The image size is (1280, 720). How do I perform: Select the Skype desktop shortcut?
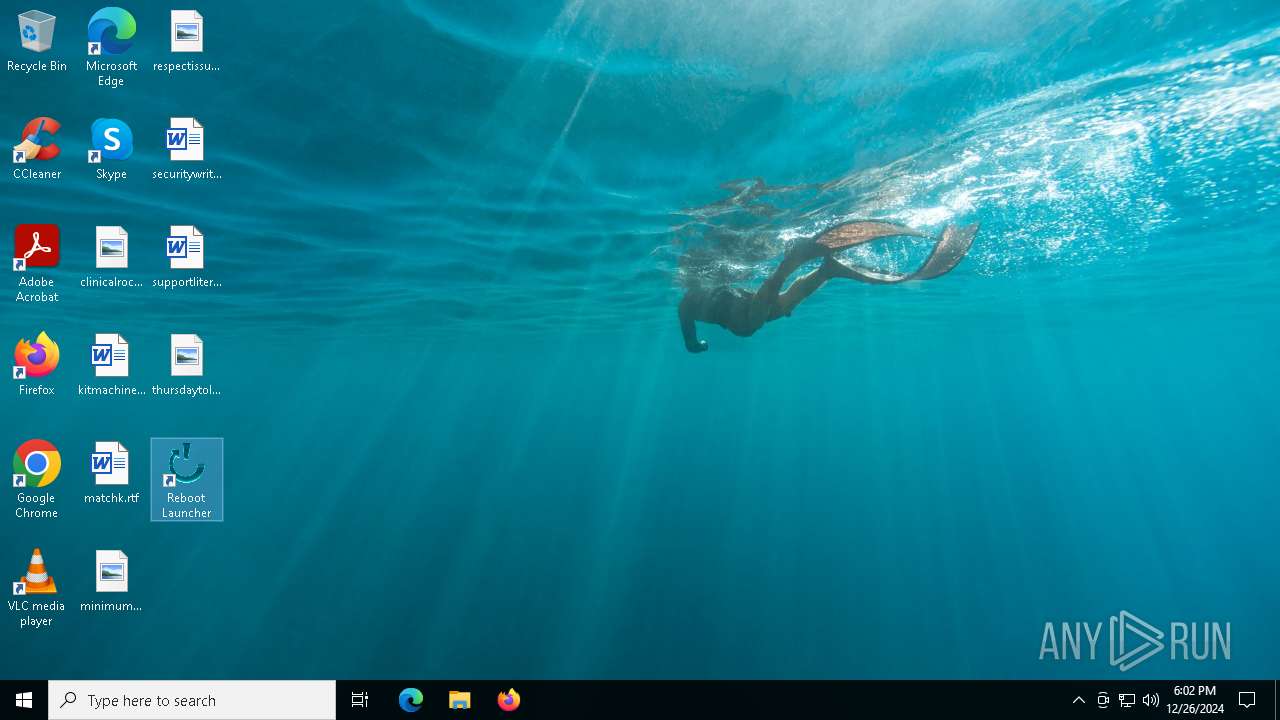click(x=111, y=150)
